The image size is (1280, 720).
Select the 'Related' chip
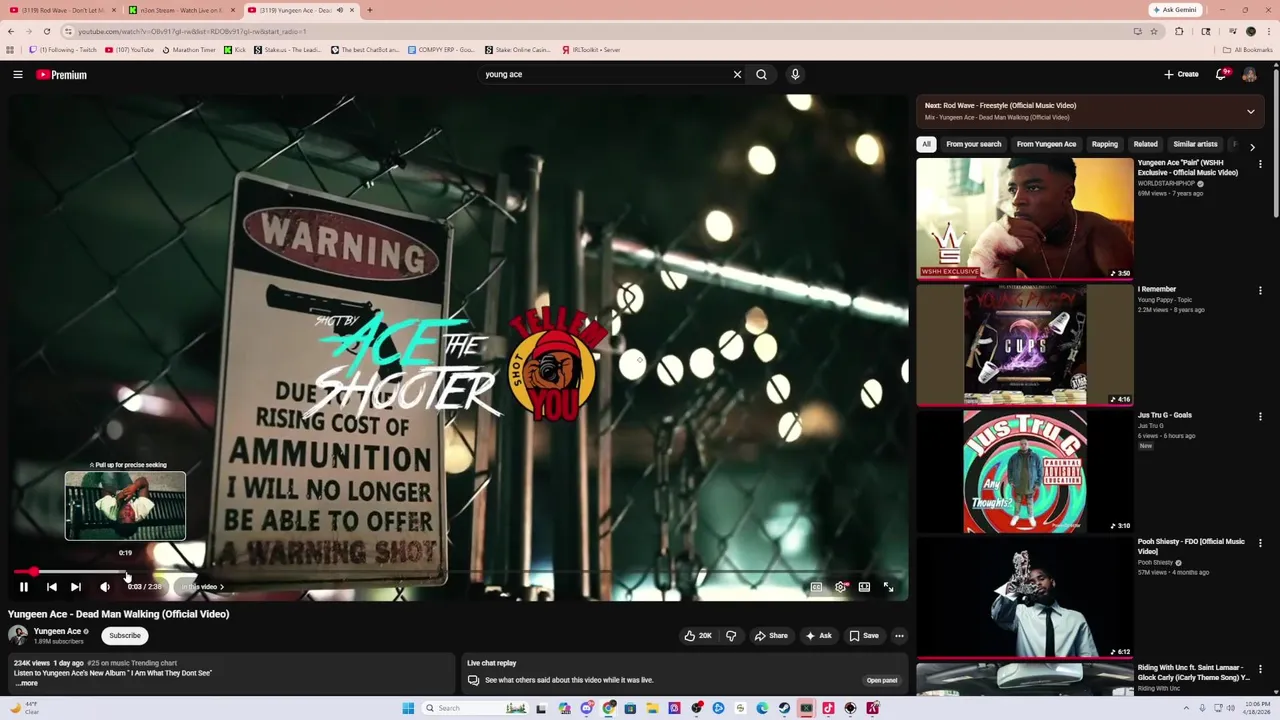tap(1146, 144)
